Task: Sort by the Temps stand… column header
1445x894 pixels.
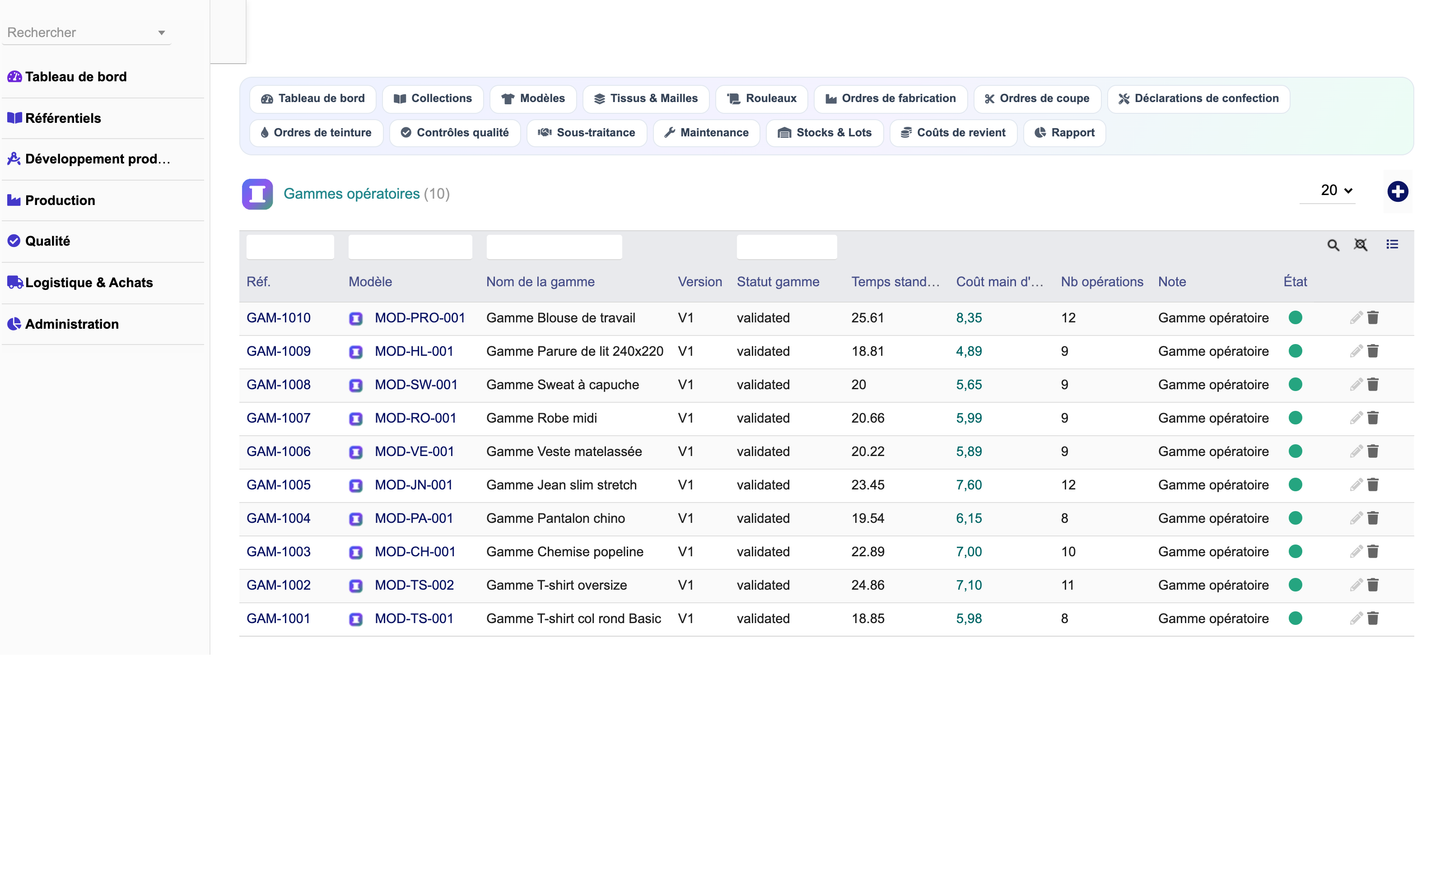Action: [896, 282]
